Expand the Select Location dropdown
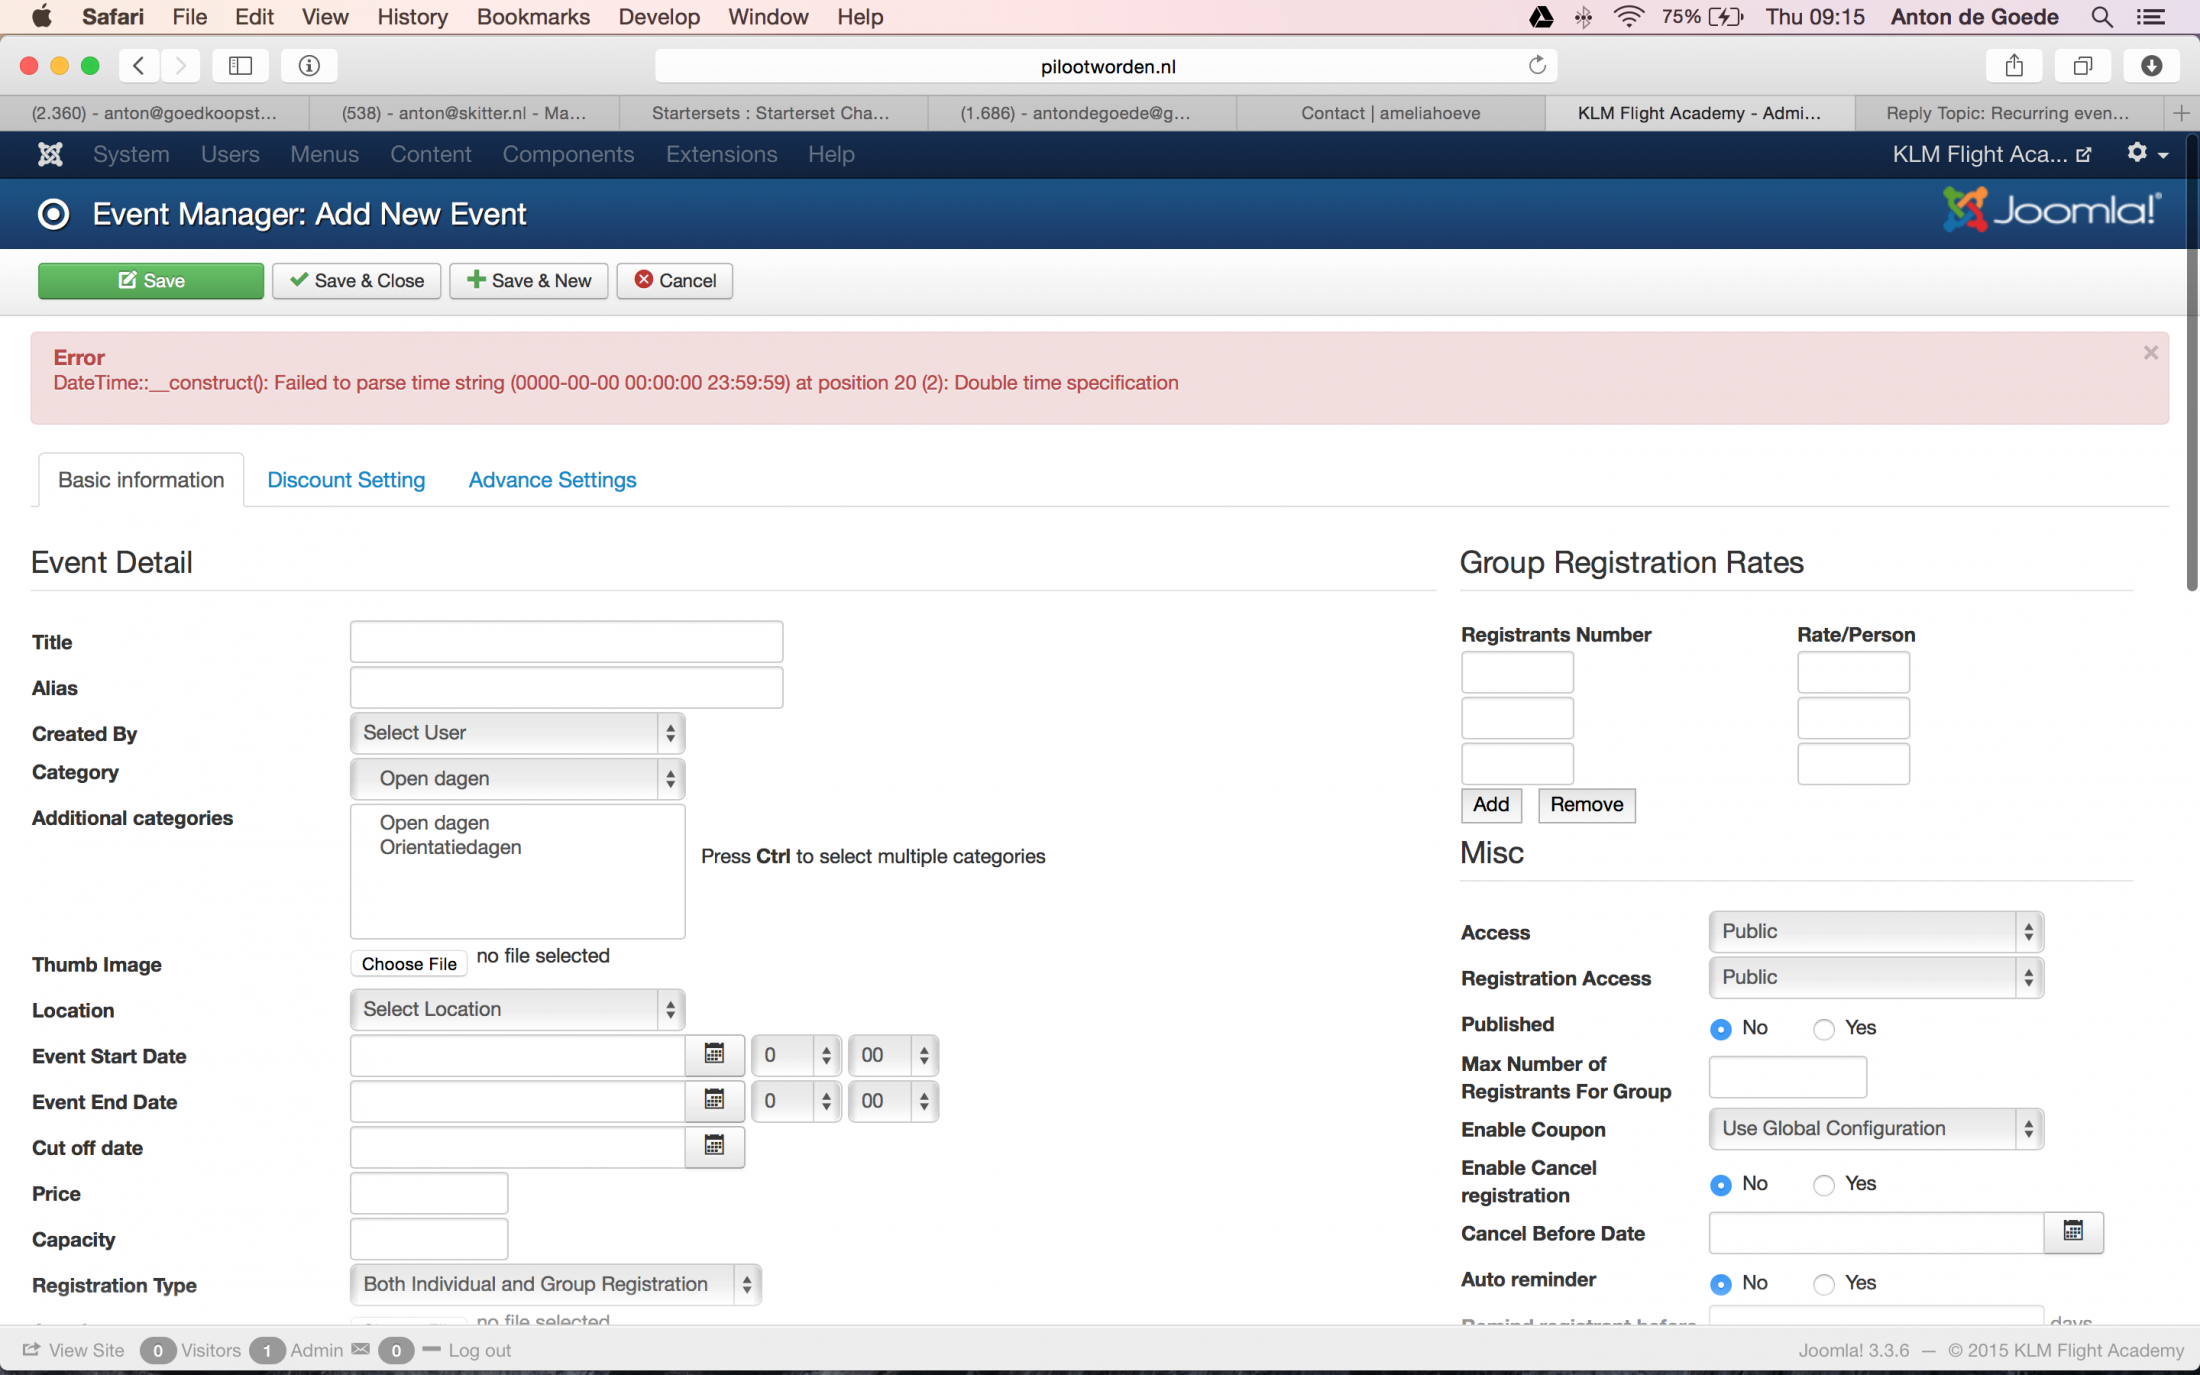Screen dimensions: 2200x1375 [517, 1009]
